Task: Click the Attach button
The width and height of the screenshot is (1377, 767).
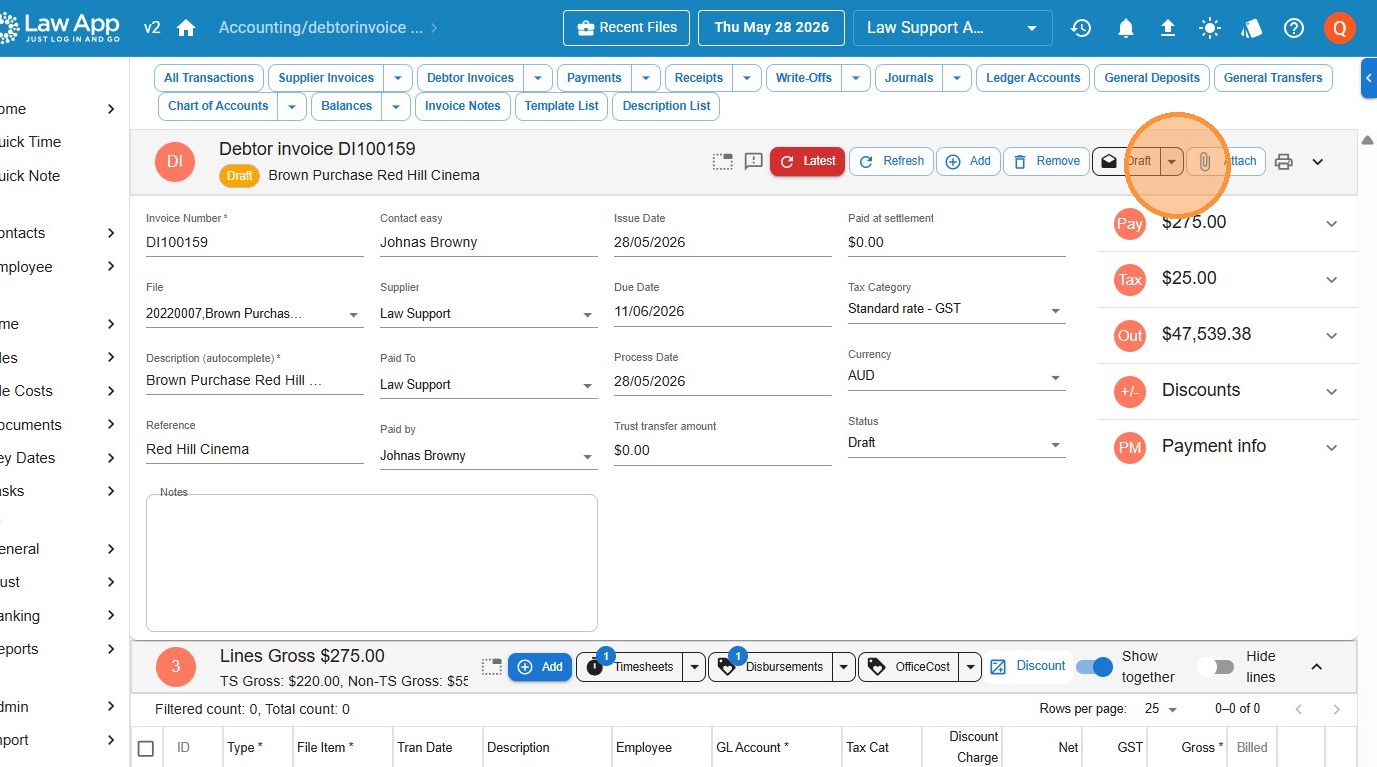Action: (1227, 161)
